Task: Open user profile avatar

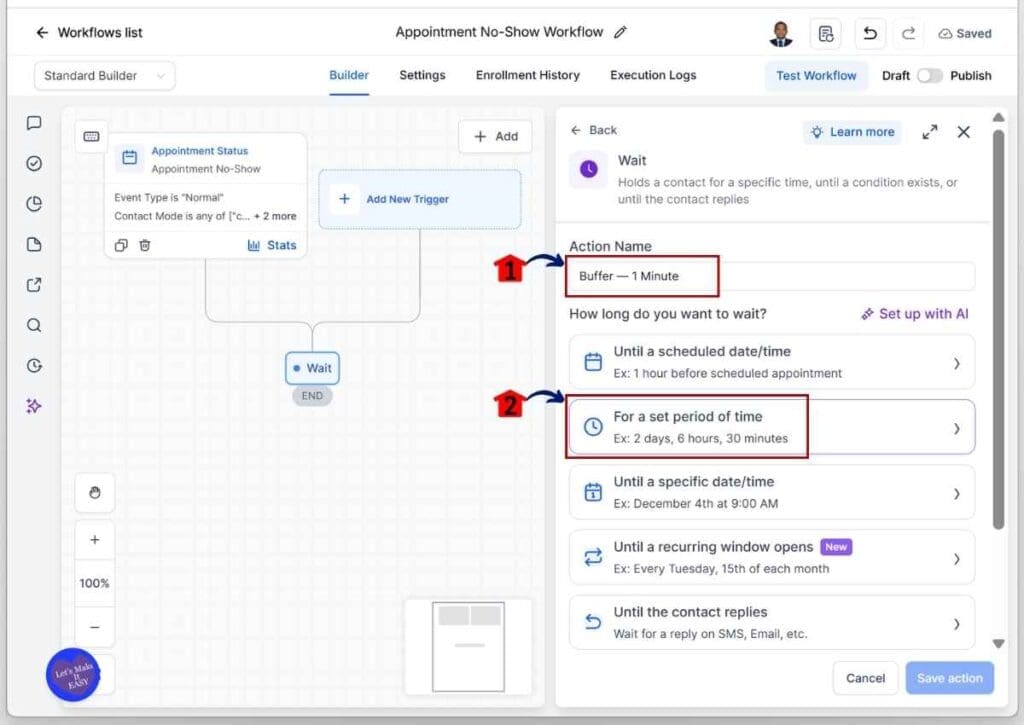Action: click(x=780, y=33)
